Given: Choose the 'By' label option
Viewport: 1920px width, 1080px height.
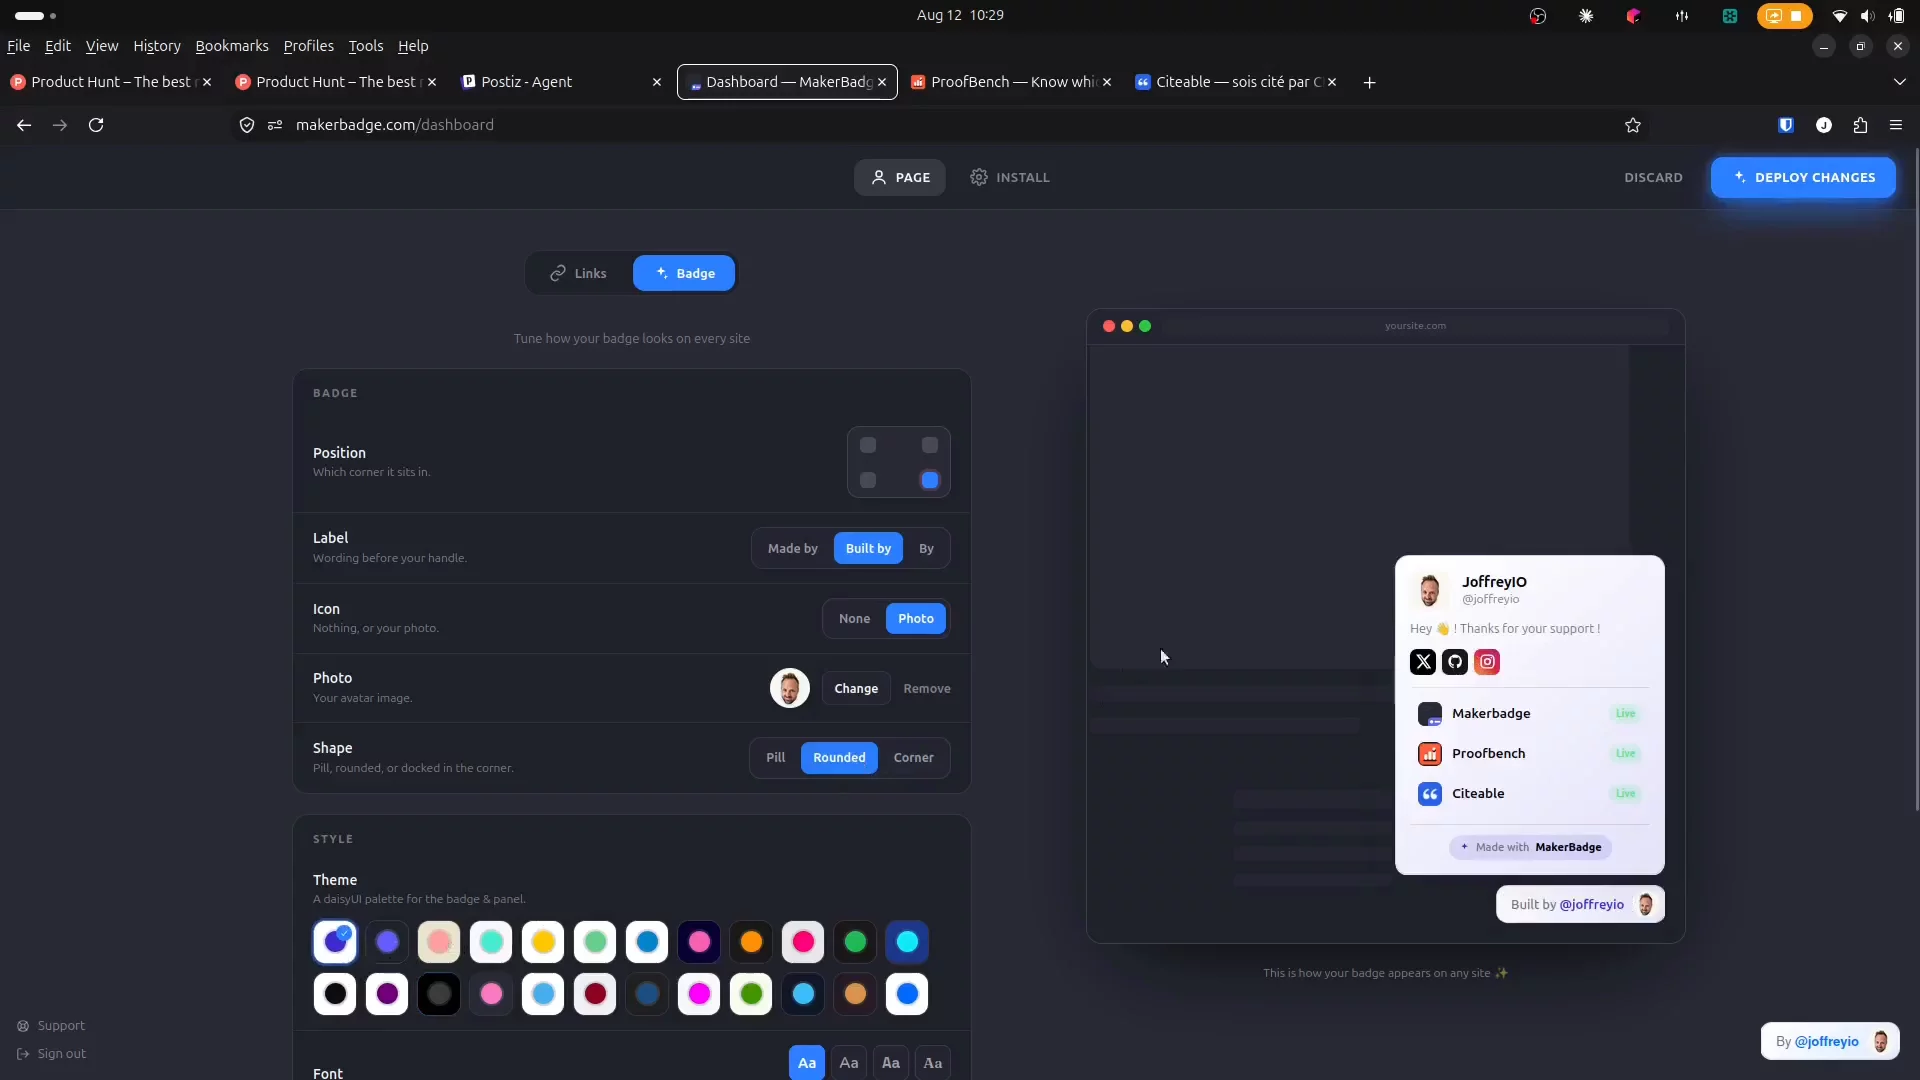Looking at the screenshot, I should tap(926, 549).
